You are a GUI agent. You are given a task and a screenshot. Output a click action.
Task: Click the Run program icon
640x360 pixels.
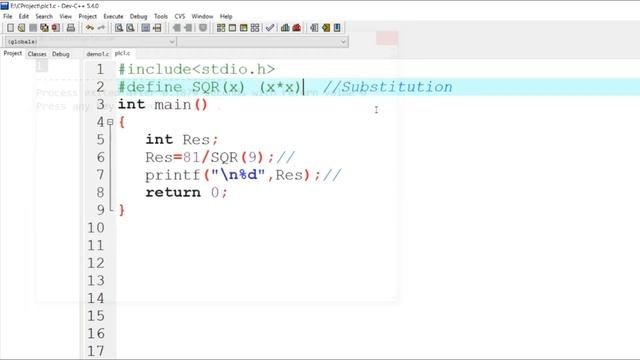pos(232,28)
